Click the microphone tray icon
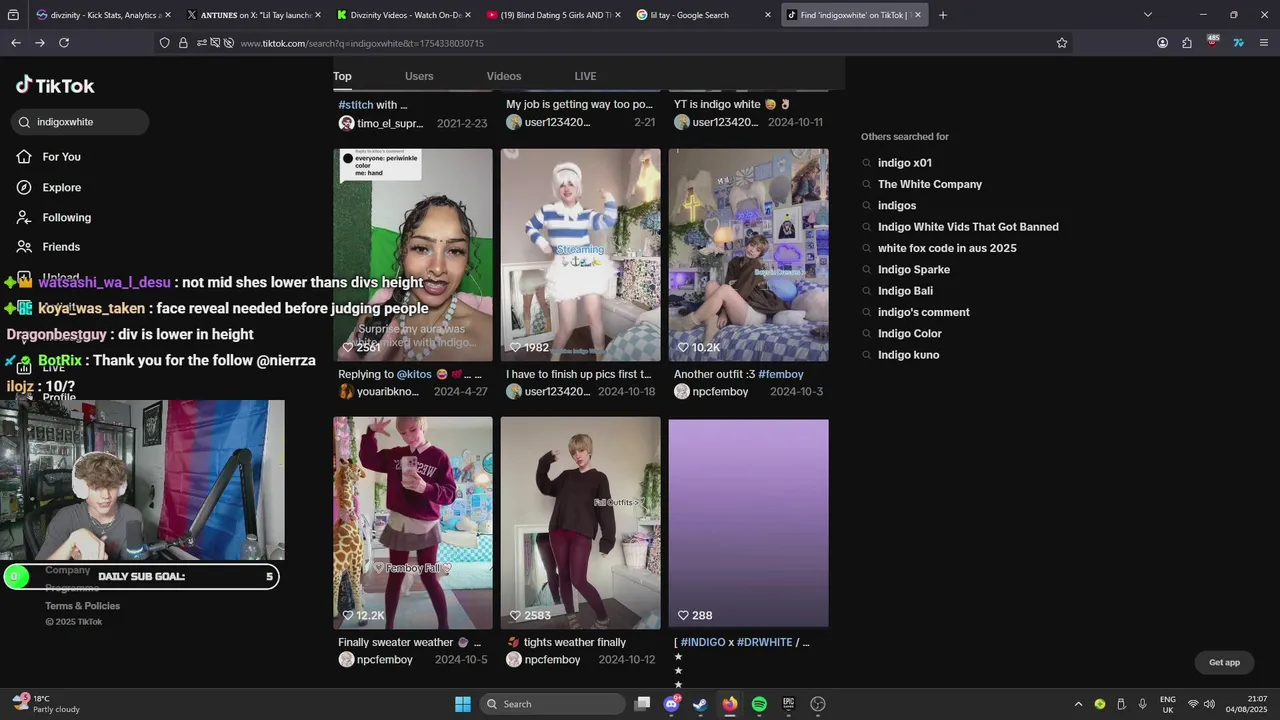 1142,704
